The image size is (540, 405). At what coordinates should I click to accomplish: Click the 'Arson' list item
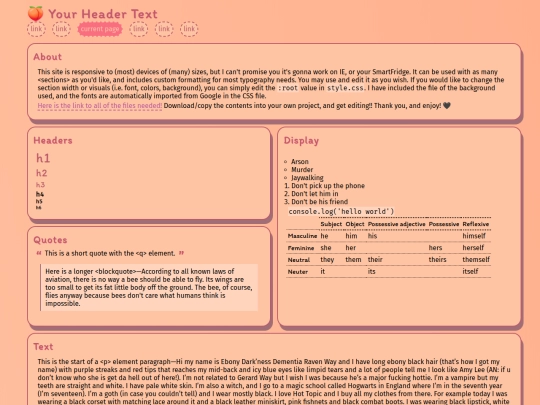click(x=300, y=162)
